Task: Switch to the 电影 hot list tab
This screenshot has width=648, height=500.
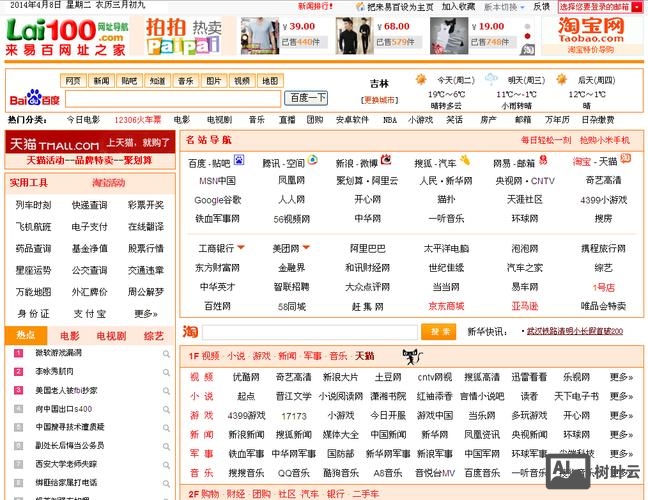Action: [69, 336]
